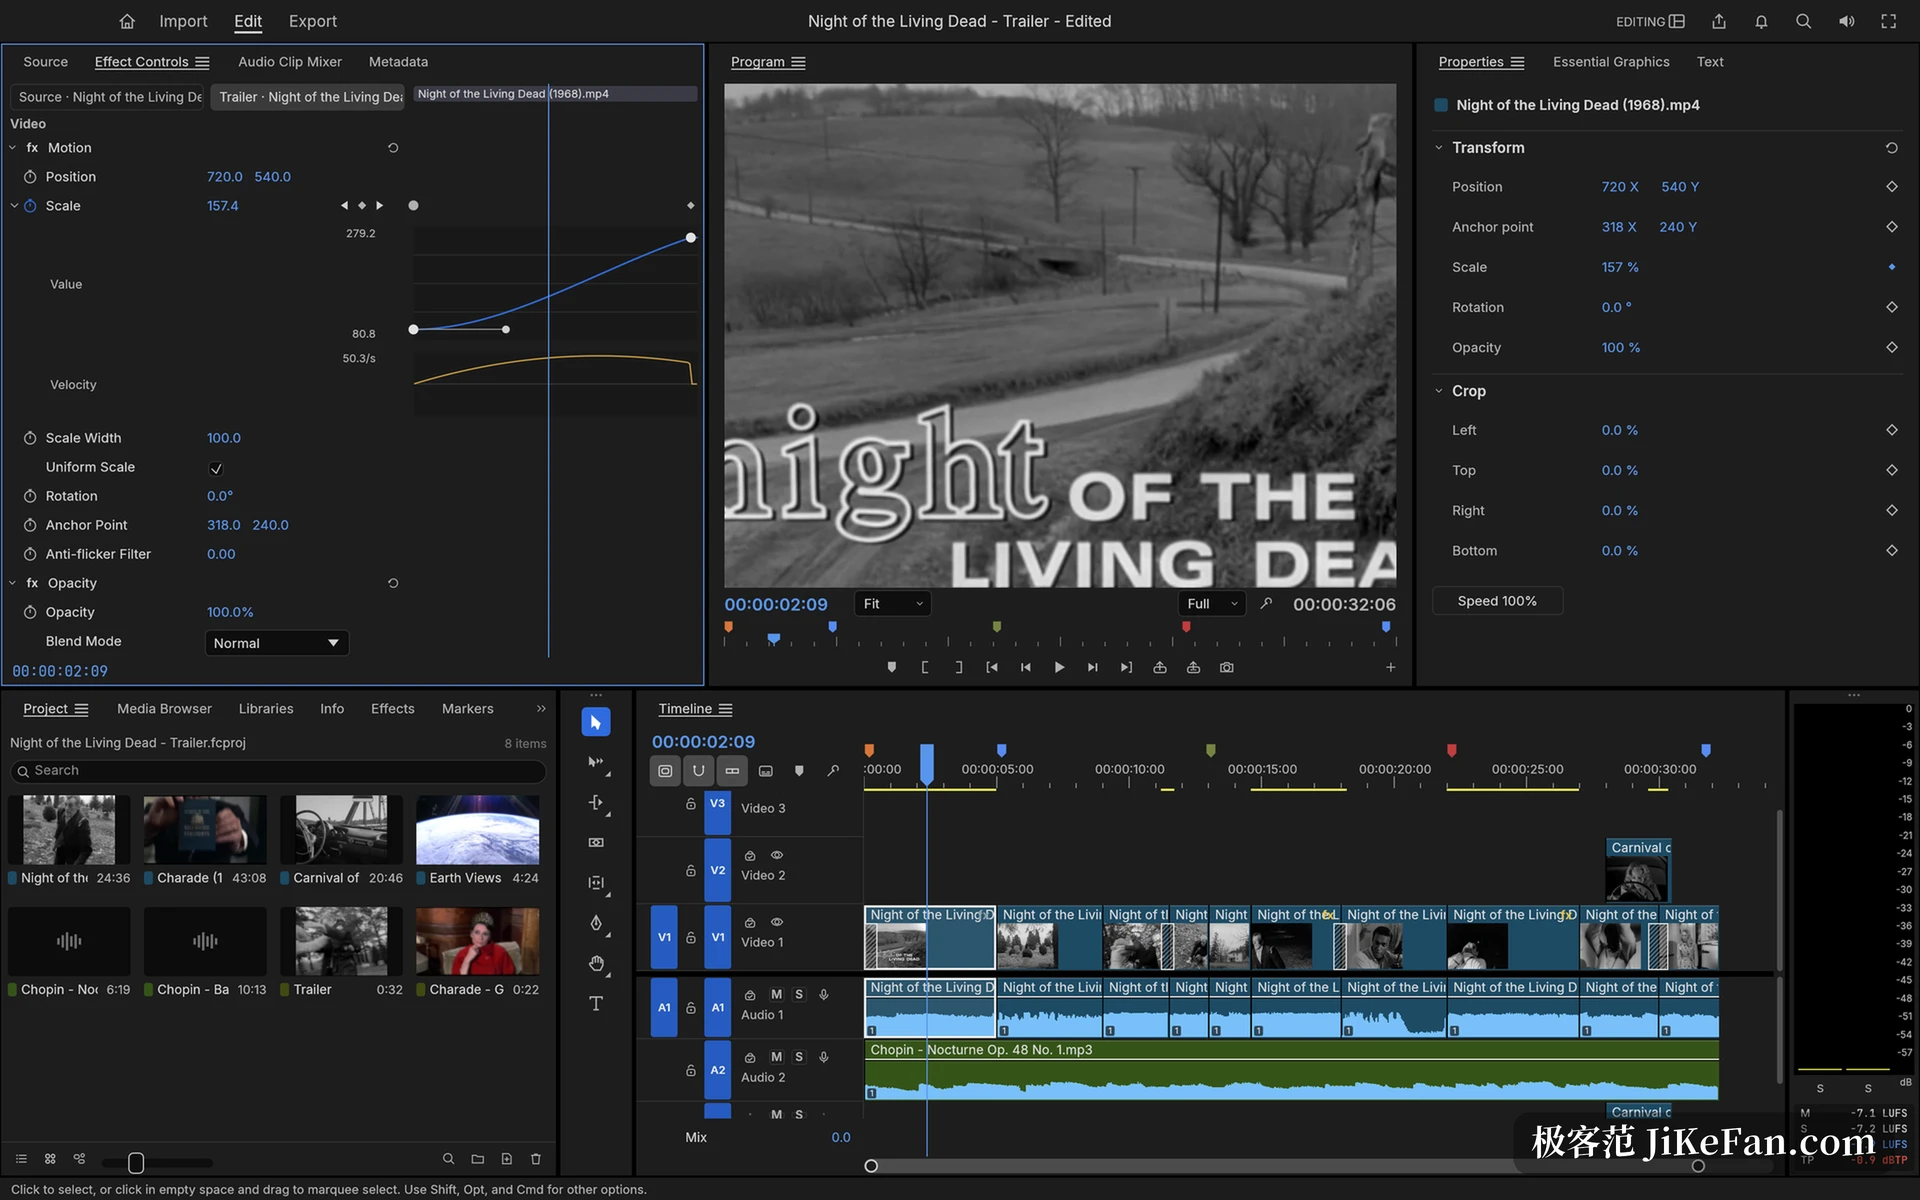The width and height of the screenshot is (1920, 1200).
Task: Click the Speed 100% button
Action: point(1497,601)
